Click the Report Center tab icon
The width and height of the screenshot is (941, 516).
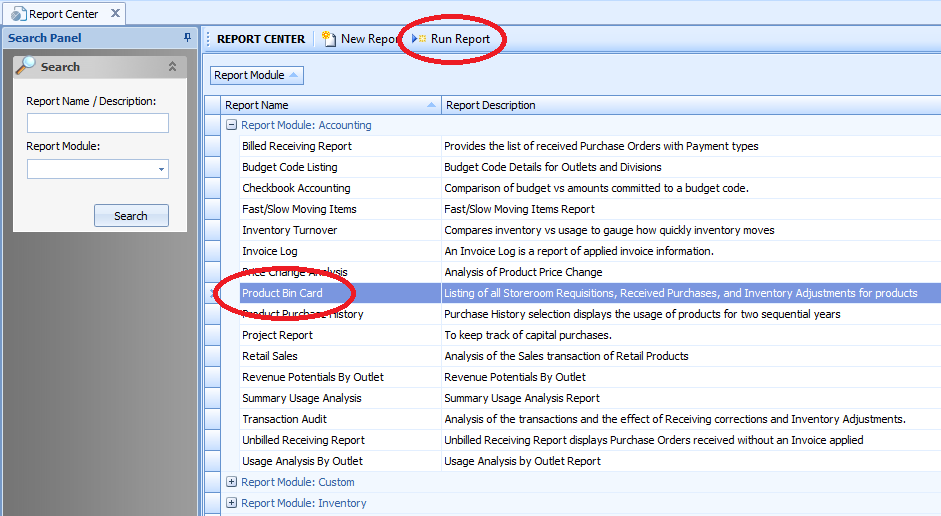pyautogui.click(x=18, y=14)
